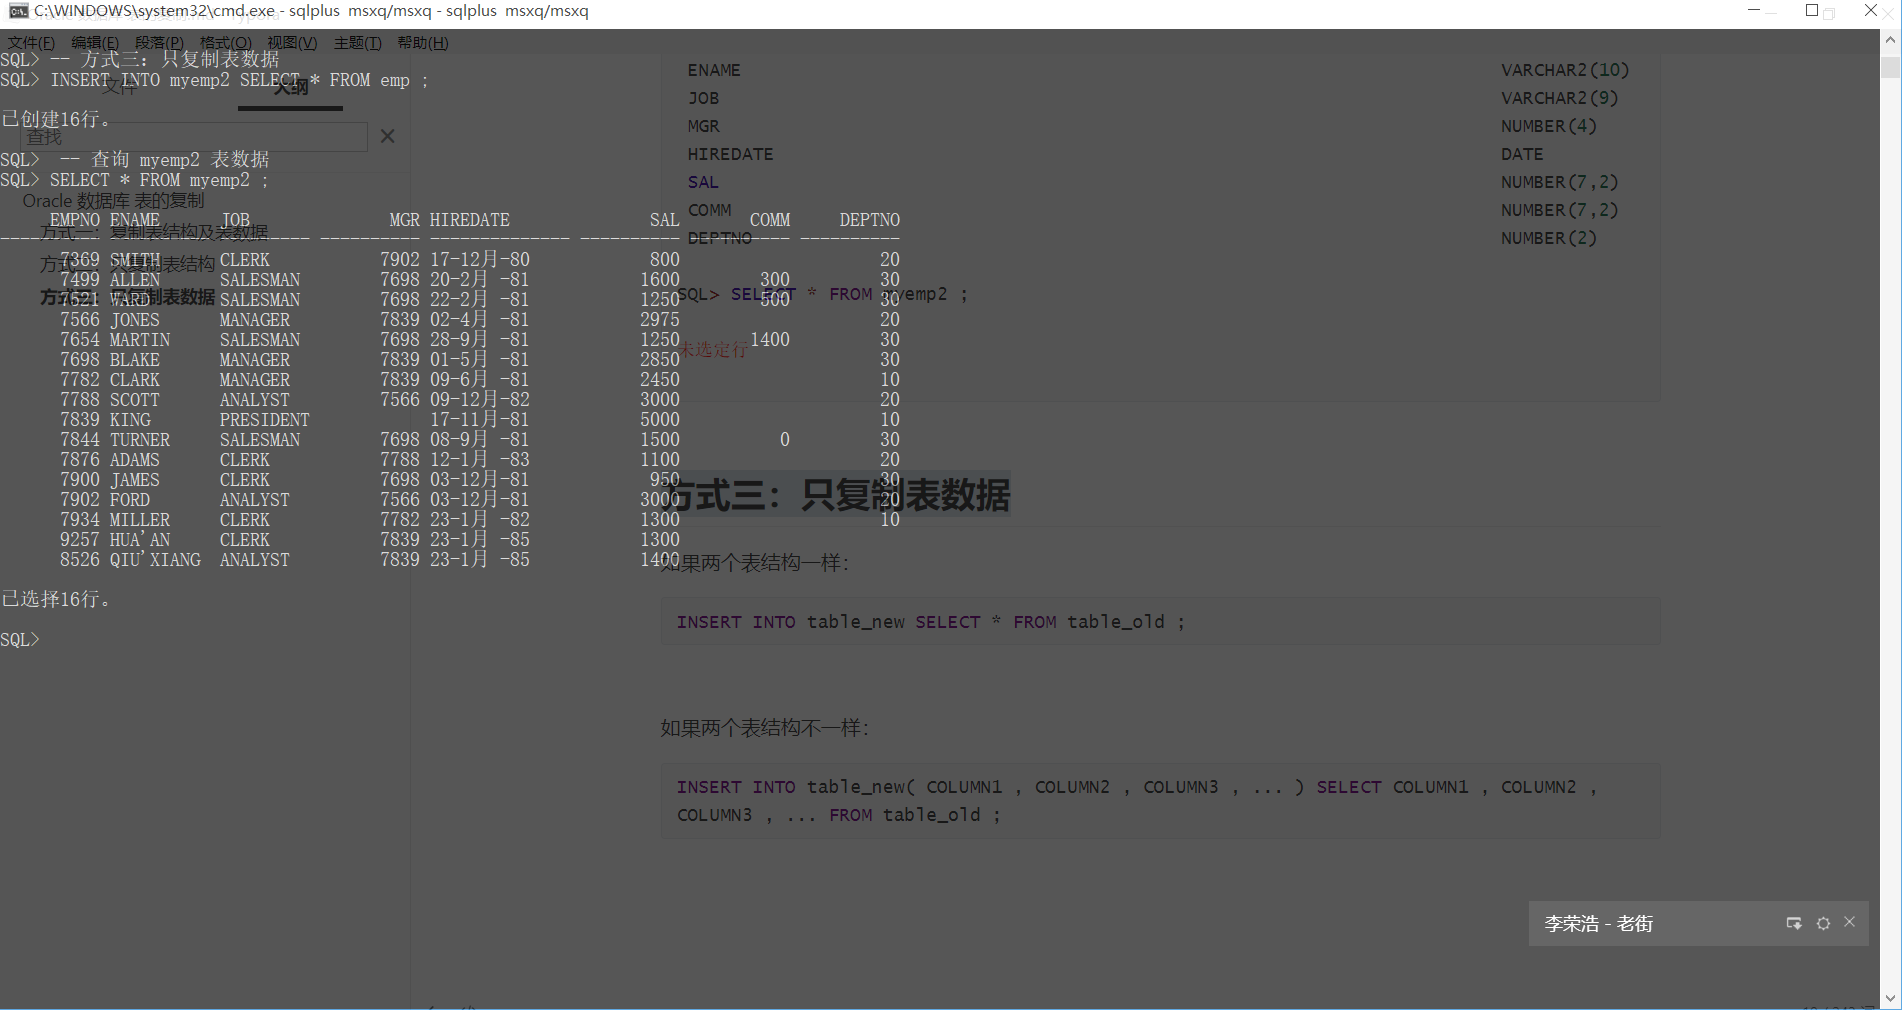Close the search bar using its X icon
Viewport: 1902px width, 1010px height.
[387, 136]
